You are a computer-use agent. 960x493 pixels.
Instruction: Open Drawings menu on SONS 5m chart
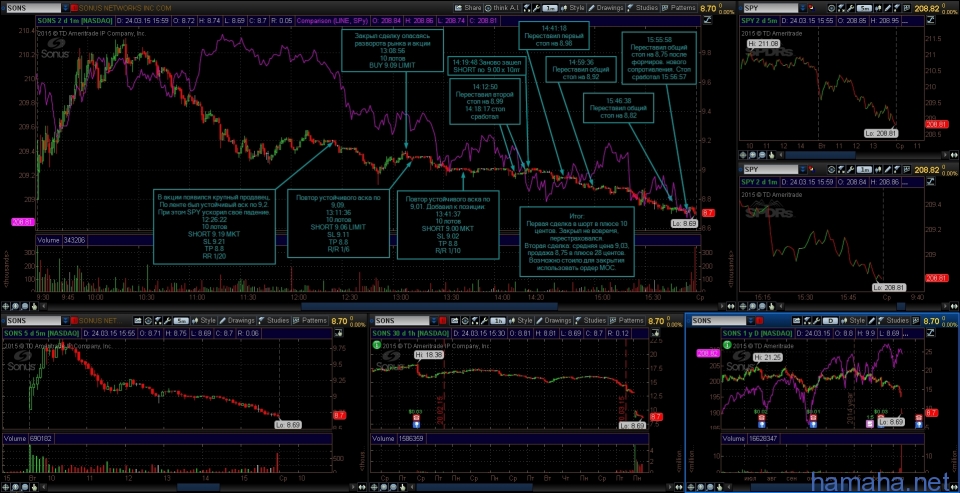[237, 320]
